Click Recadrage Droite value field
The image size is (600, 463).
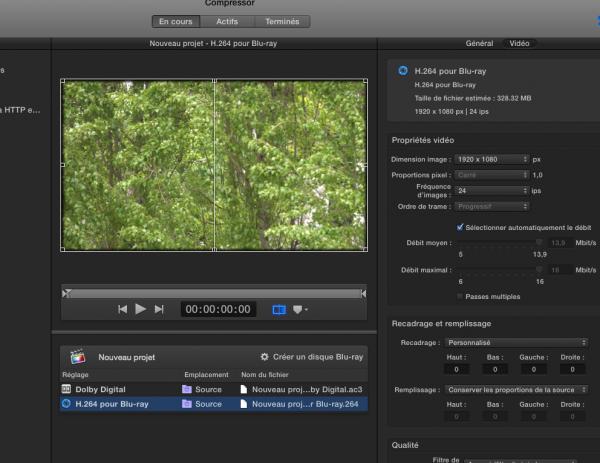(572, 369)
